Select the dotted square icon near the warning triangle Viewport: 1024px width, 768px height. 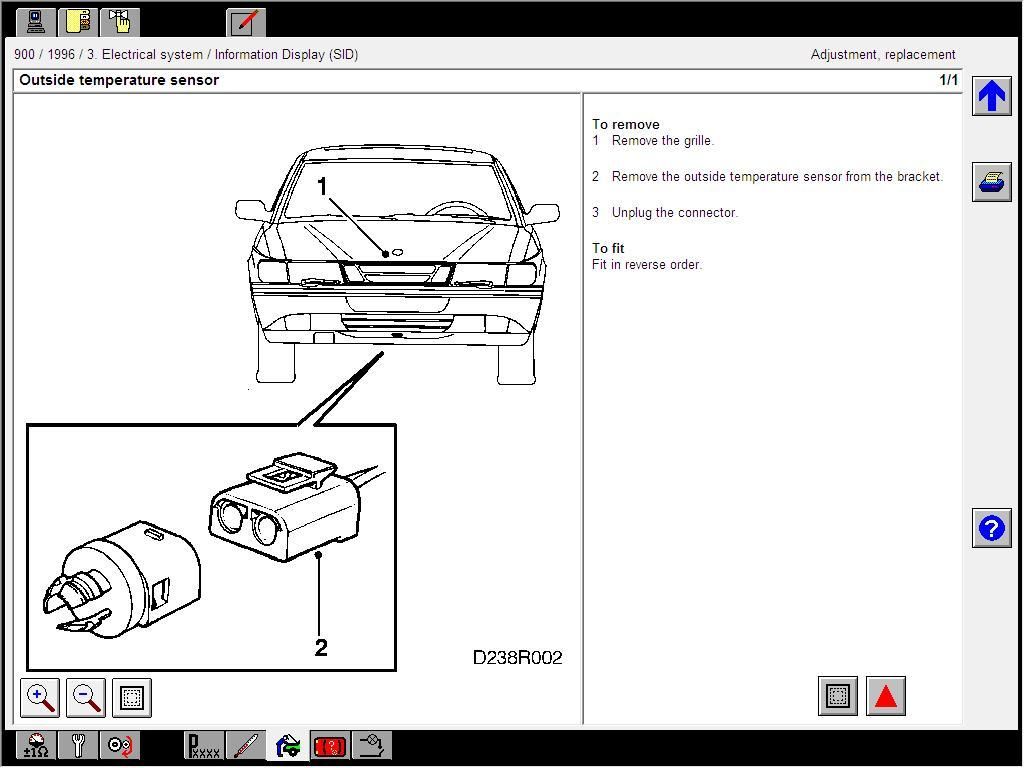tap(837, 696)
